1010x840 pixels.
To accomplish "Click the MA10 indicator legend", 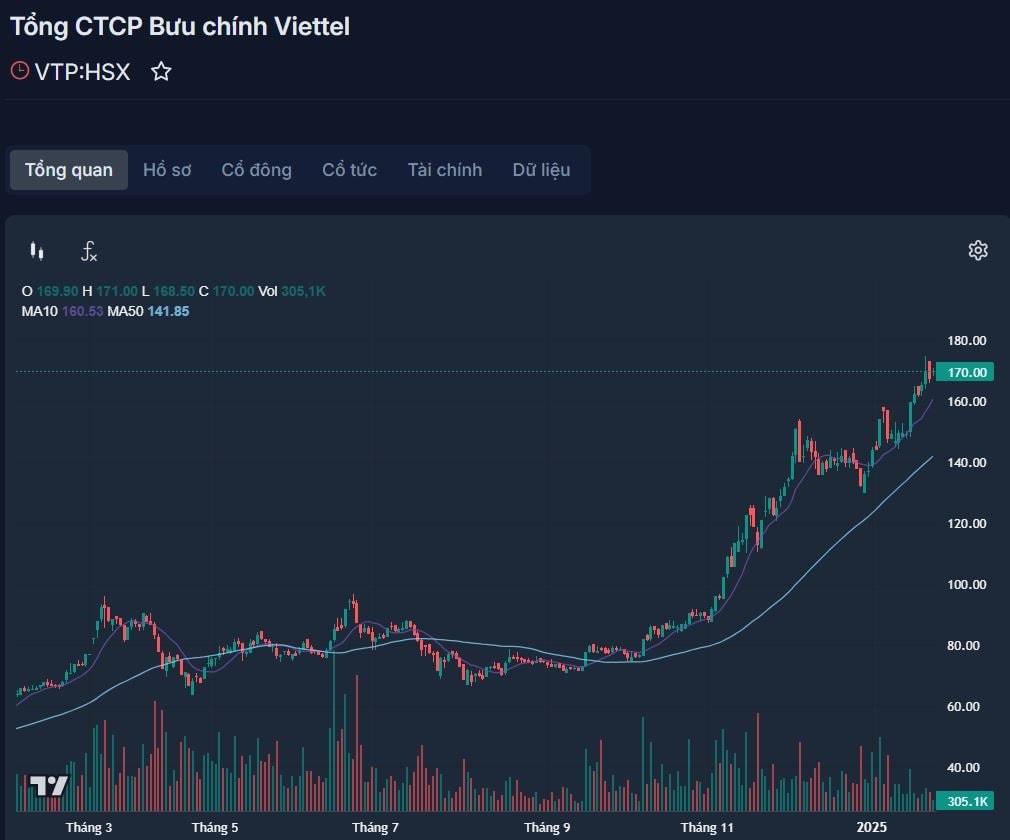I will (62, 311).
